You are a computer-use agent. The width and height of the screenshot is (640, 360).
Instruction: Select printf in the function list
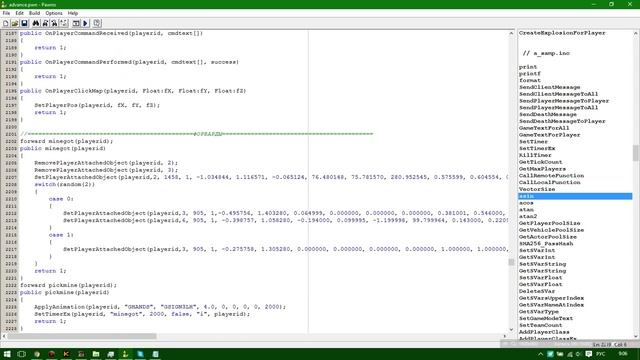529,74
